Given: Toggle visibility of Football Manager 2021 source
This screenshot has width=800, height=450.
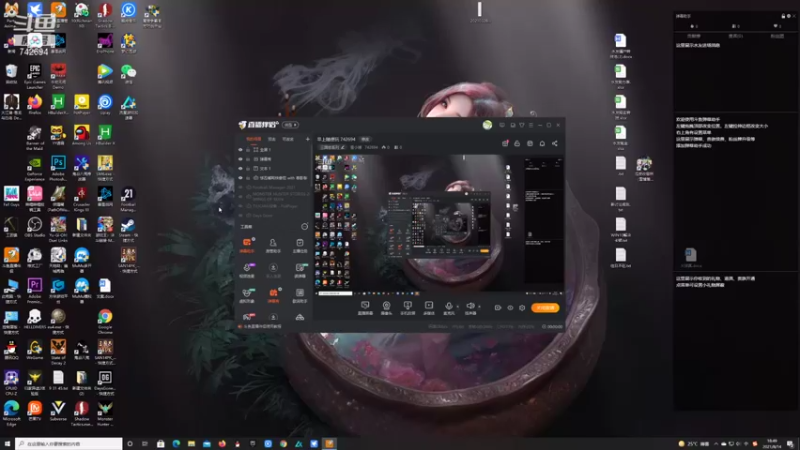Looking at the screenshot, I should coord(241,187).
